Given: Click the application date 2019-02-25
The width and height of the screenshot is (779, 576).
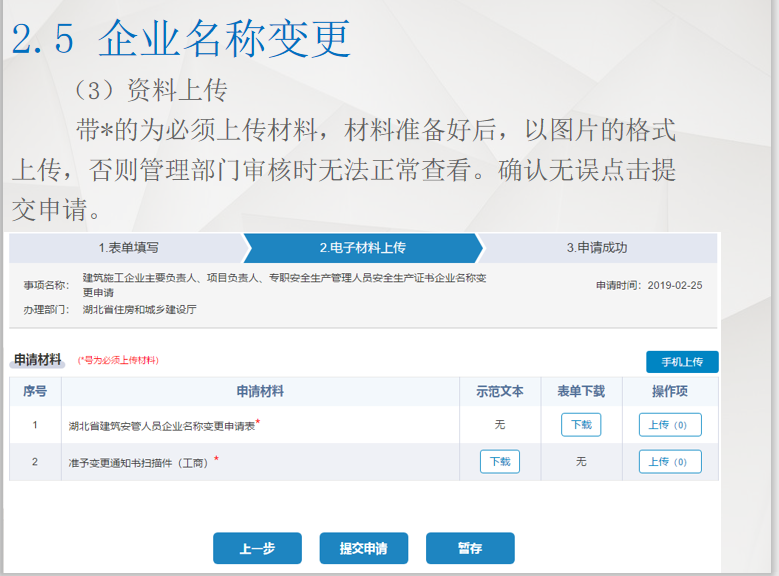Looking at the screenshot, I should (675, 285).
